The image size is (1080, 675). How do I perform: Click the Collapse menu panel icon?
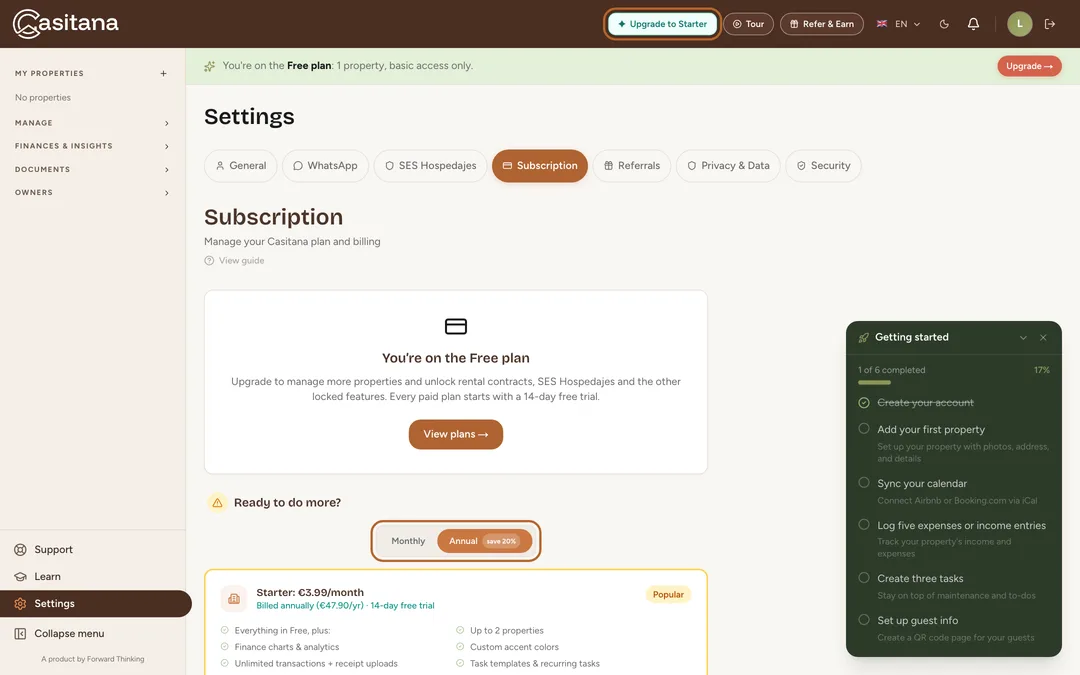[x=21, y=634]
